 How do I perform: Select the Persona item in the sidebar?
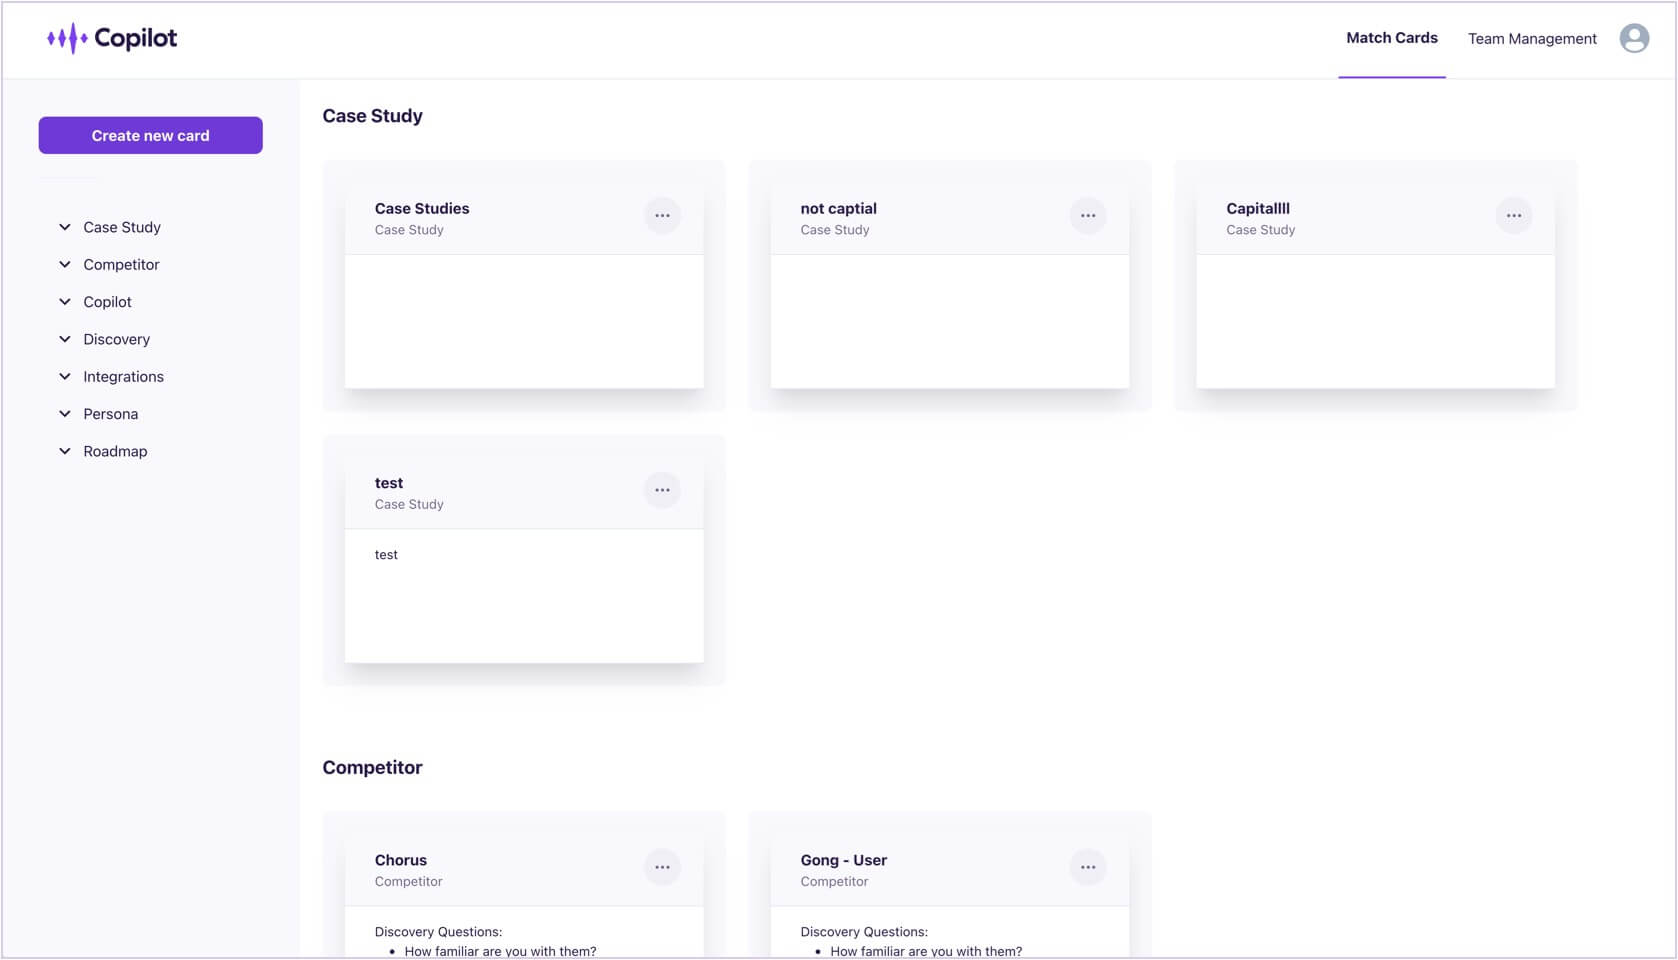pos(110,413)
